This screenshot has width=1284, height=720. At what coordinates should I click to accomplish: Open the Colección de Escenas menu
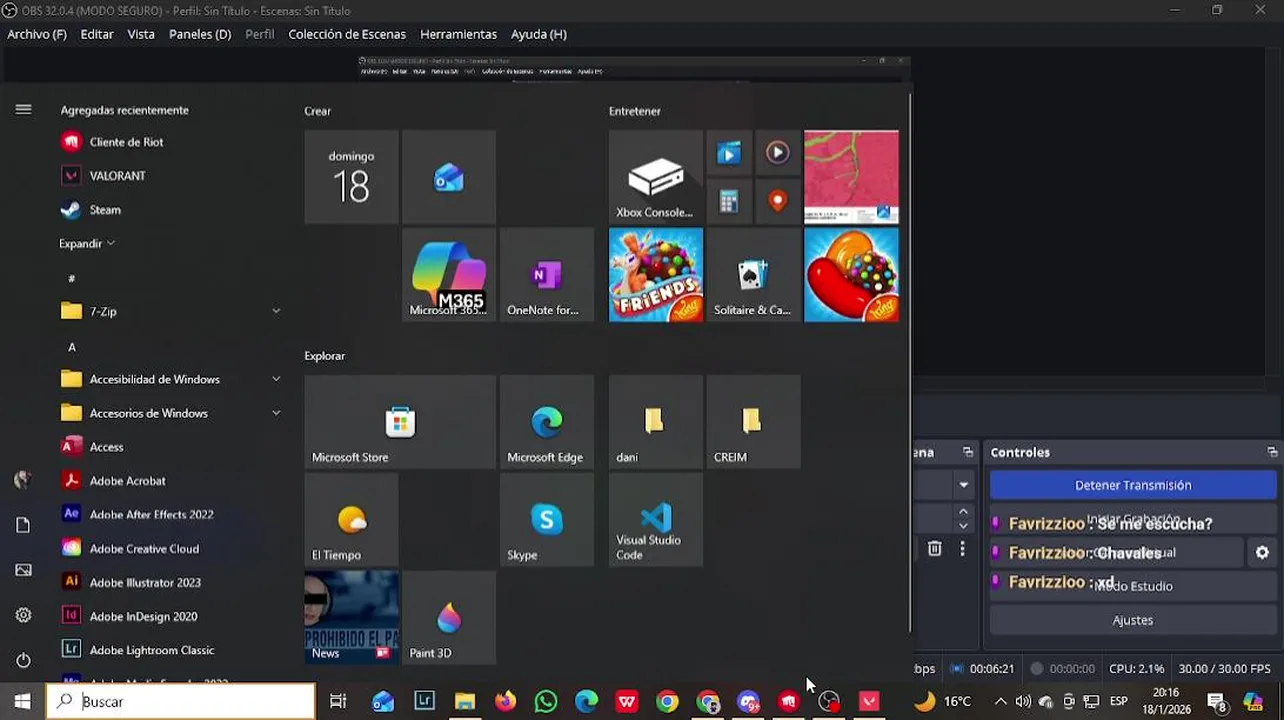(347, 34)
